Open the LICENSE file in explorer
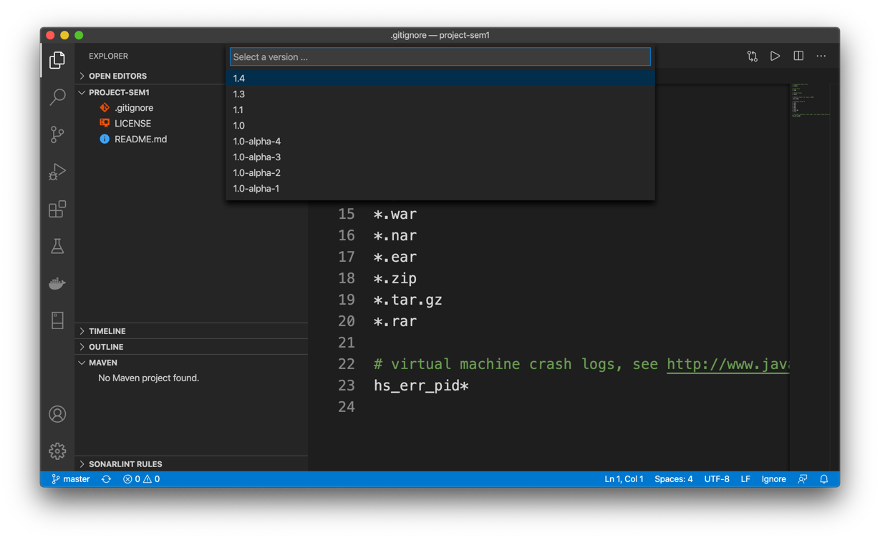Image resolution: width=880 pixels, height=540 pixels. point(132,123)
